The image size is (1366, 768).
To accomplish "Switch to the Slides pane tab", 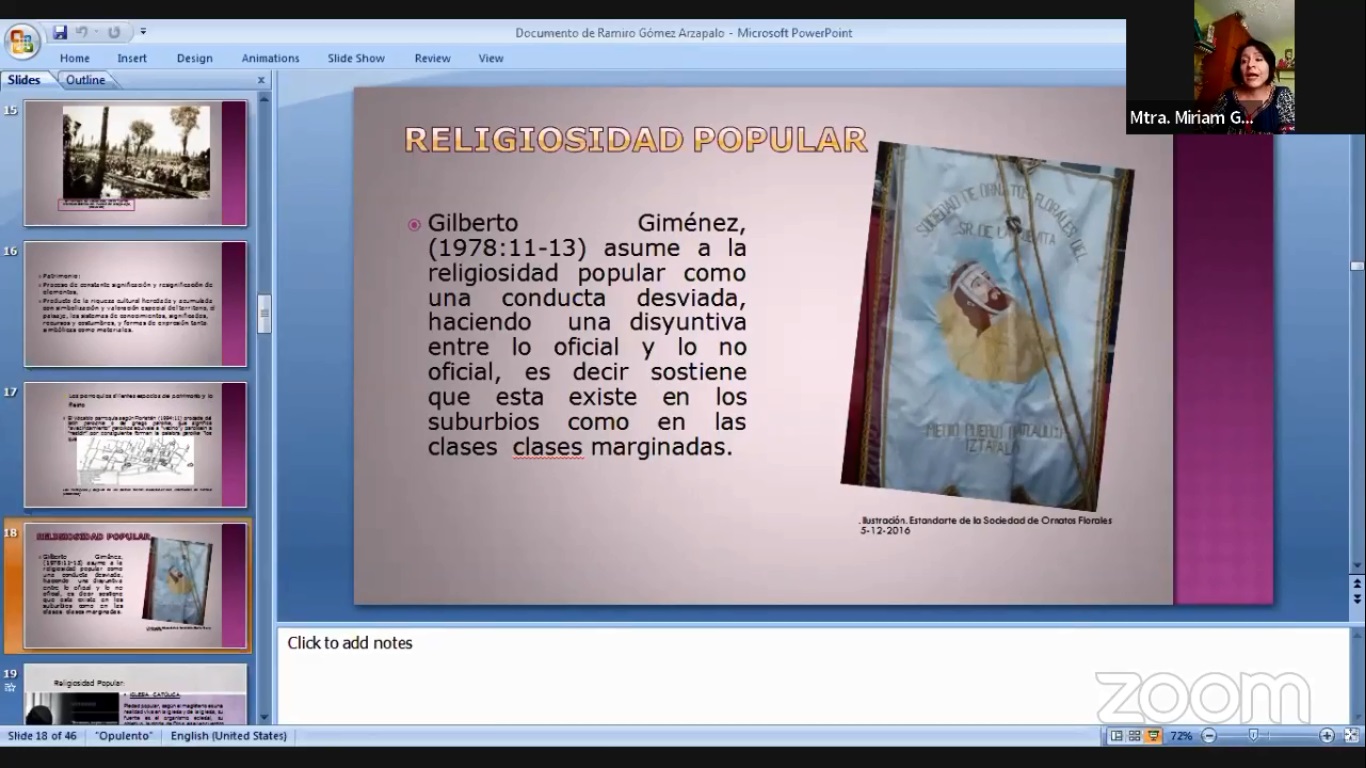I will (25, 80).
